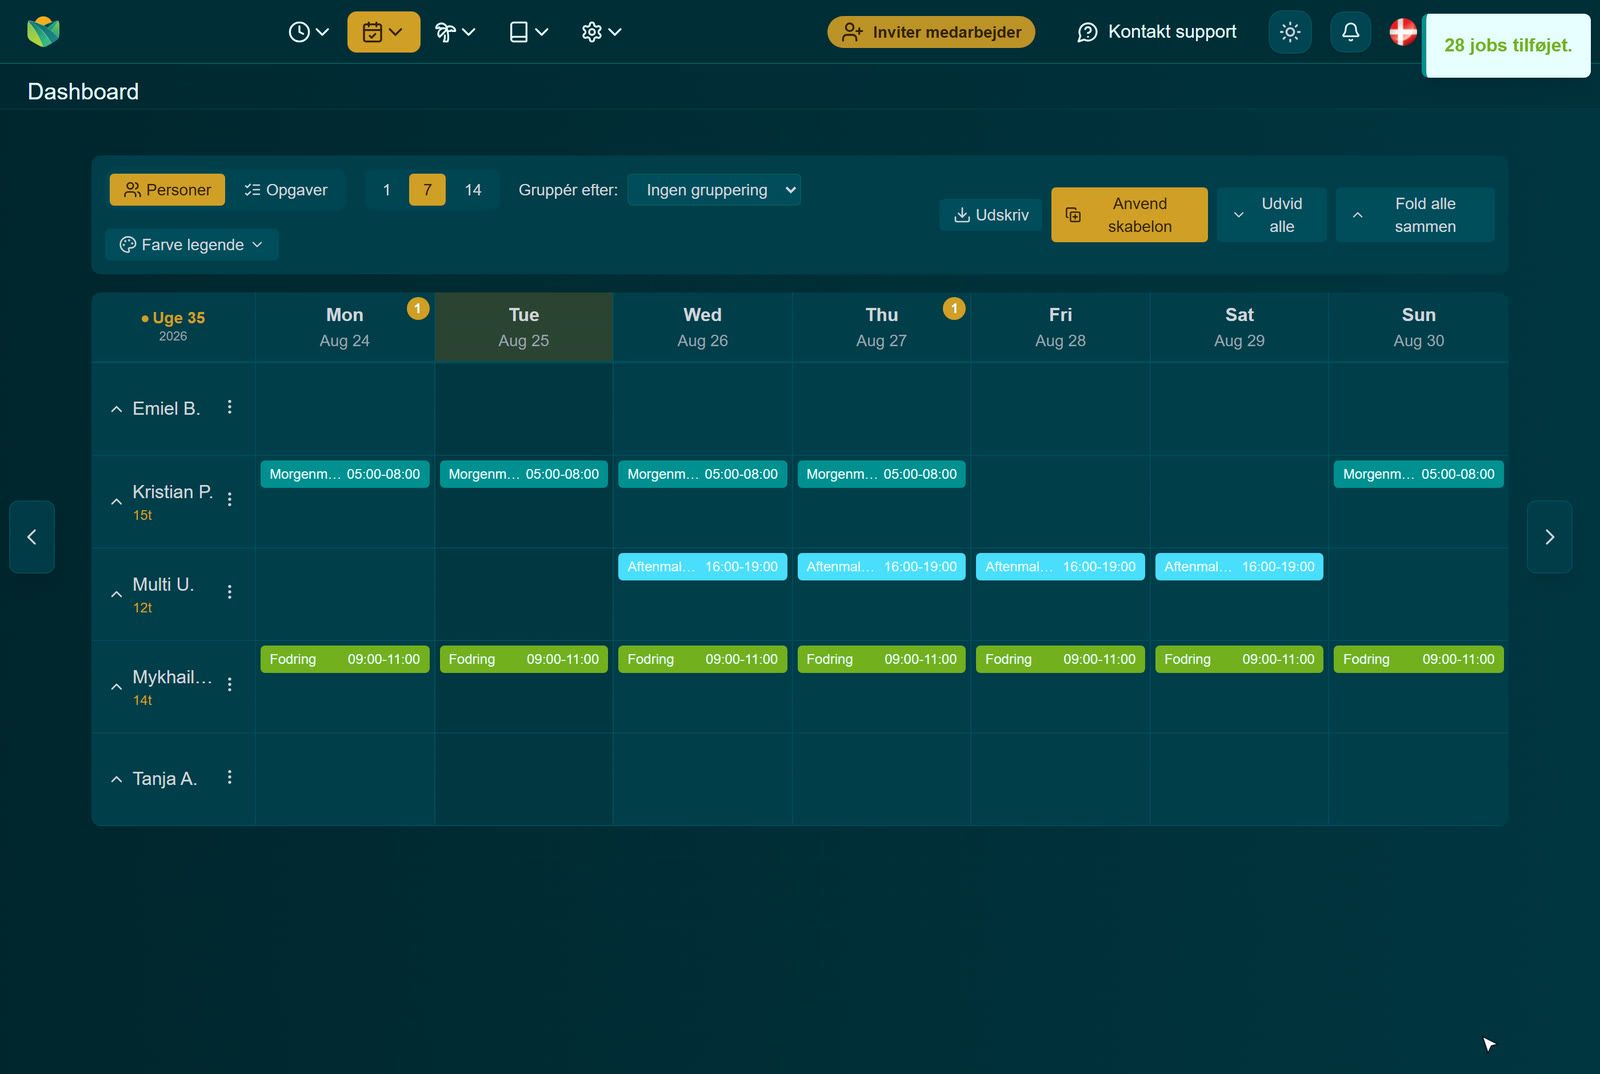Select the 1 day view
This screenshot has height=1074, width=1600.
pyautogui.click(x=387, y=190)
